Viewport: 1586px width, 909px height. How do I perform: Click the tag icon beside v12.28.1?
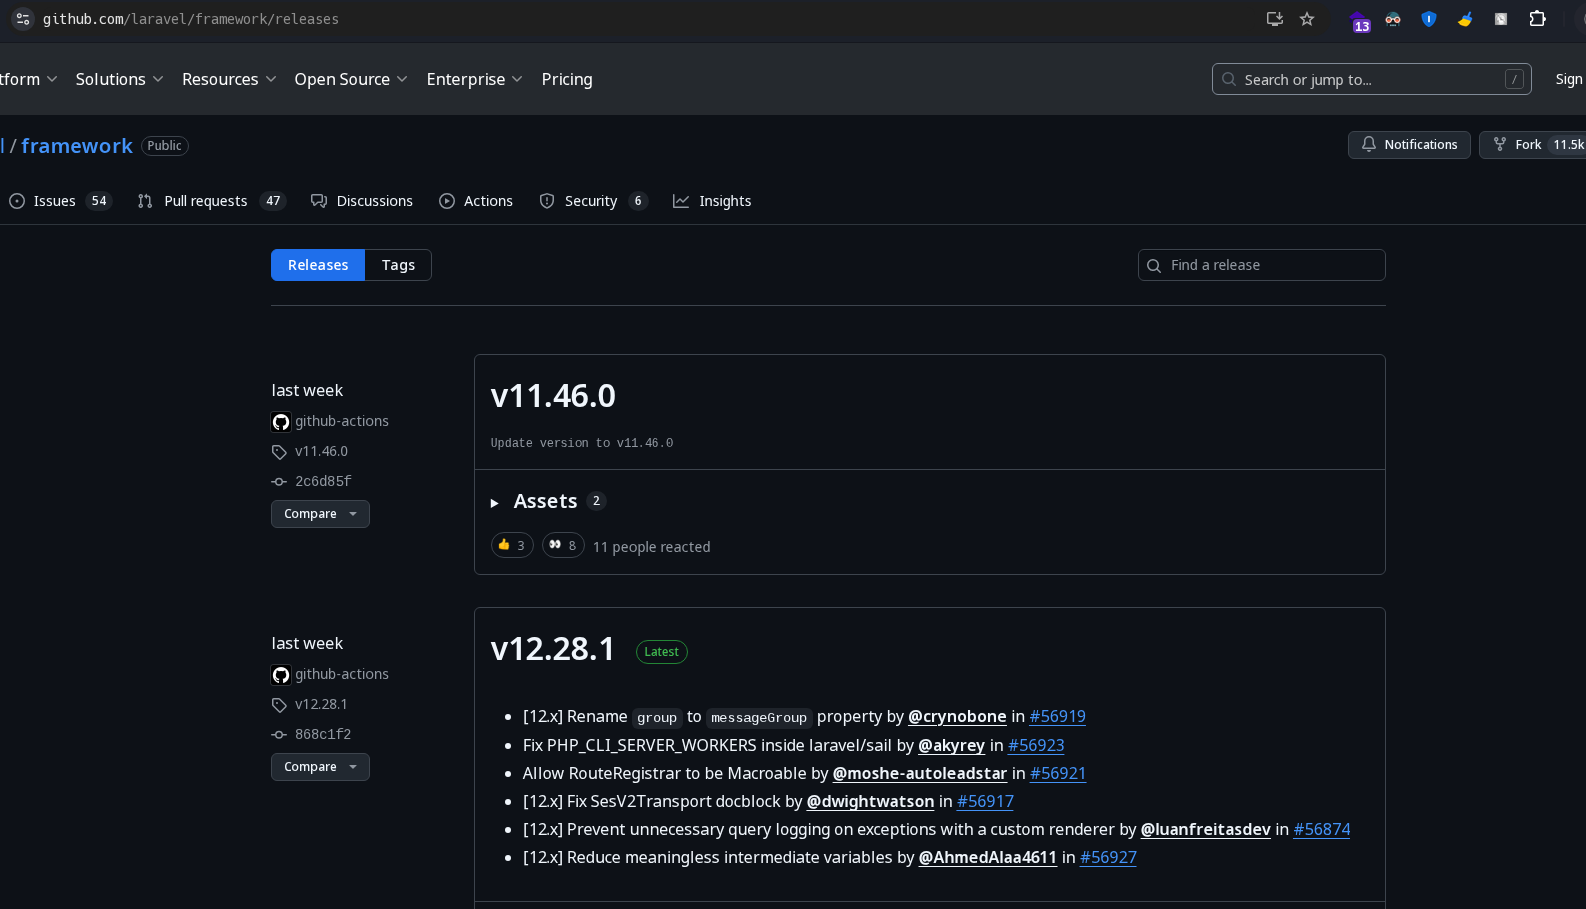click(x=279, y=705)
